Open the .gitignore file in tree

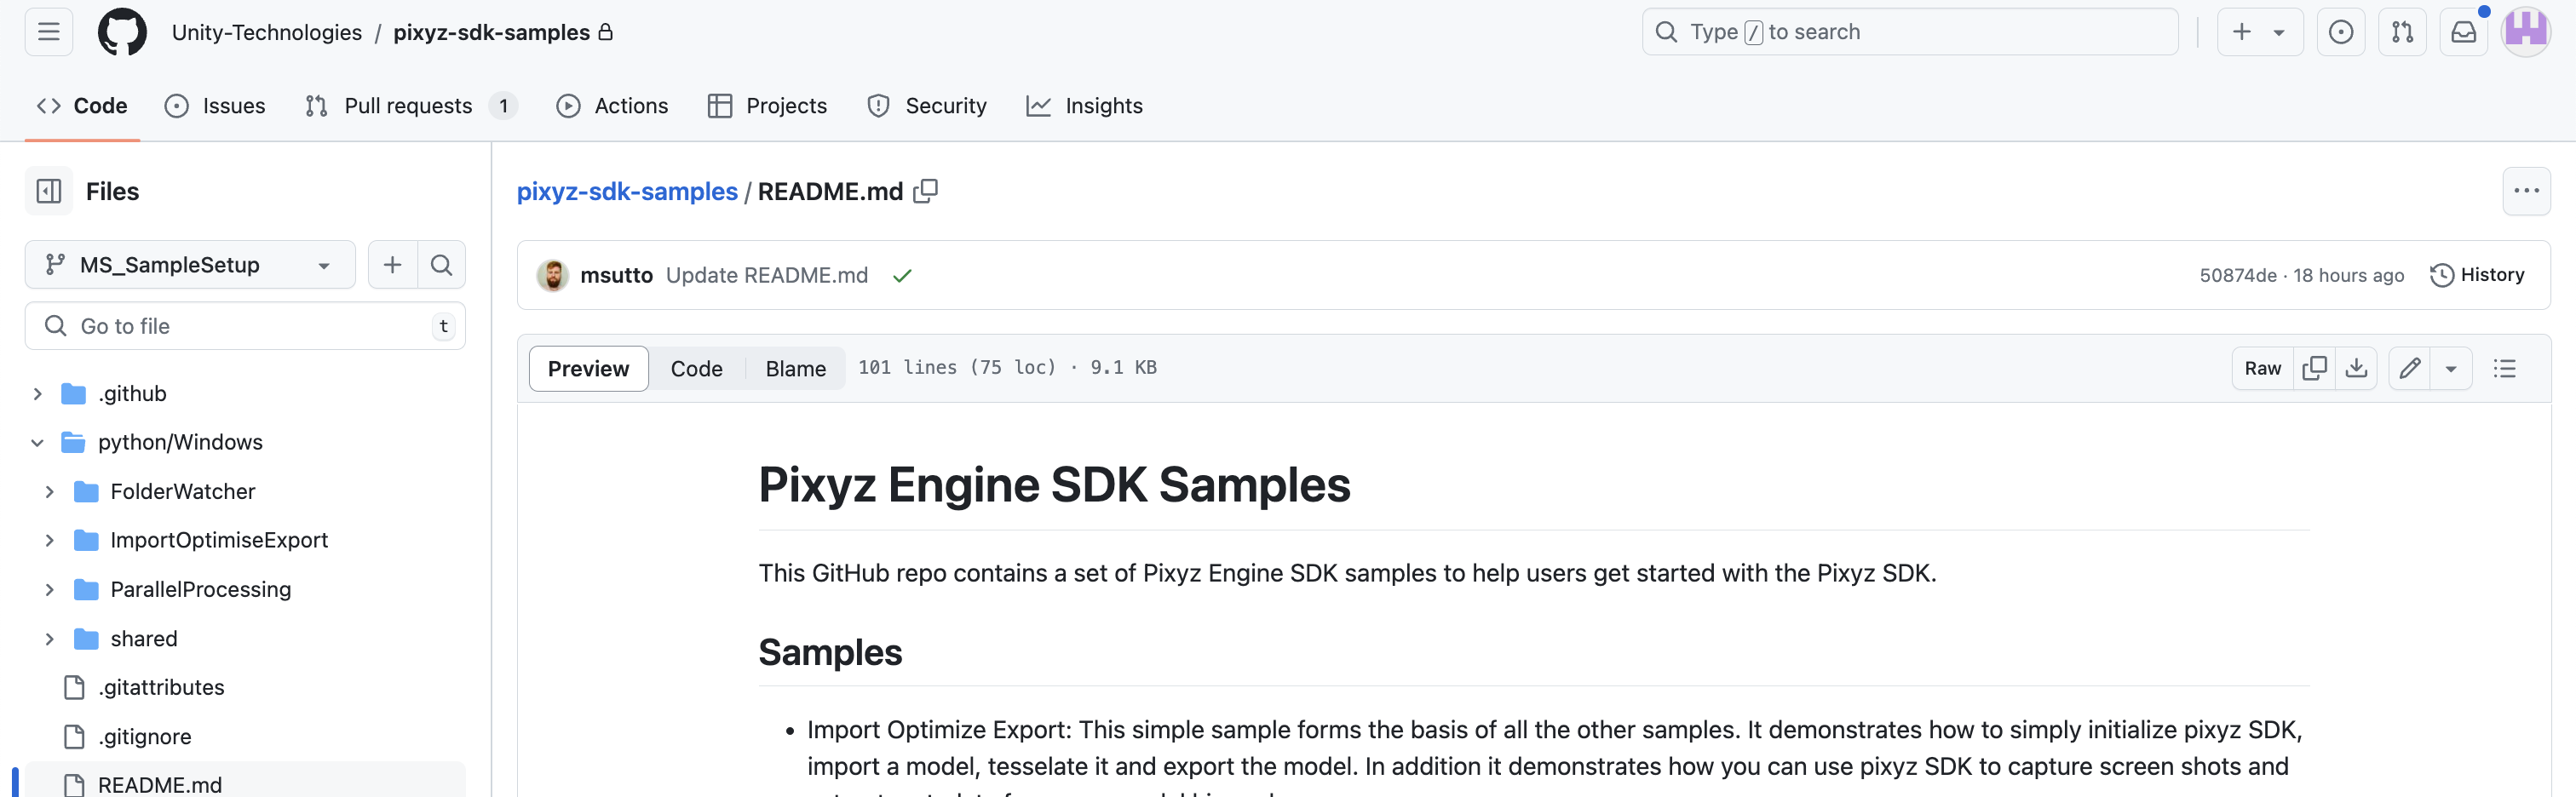pyautogui.click(x=144, y=736)
